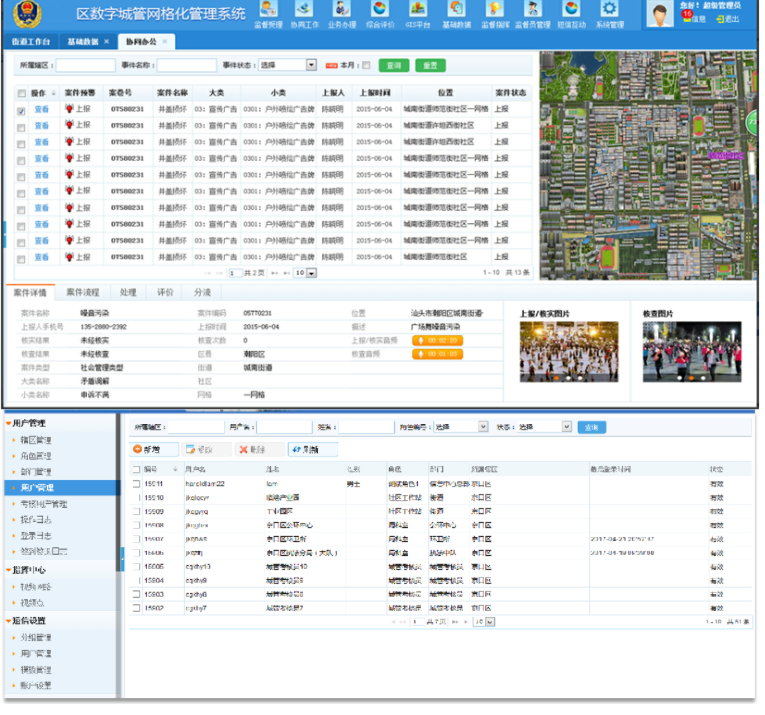
Task: Collapse the 用户管理 sidebar group
Action: tap(8, 423)
